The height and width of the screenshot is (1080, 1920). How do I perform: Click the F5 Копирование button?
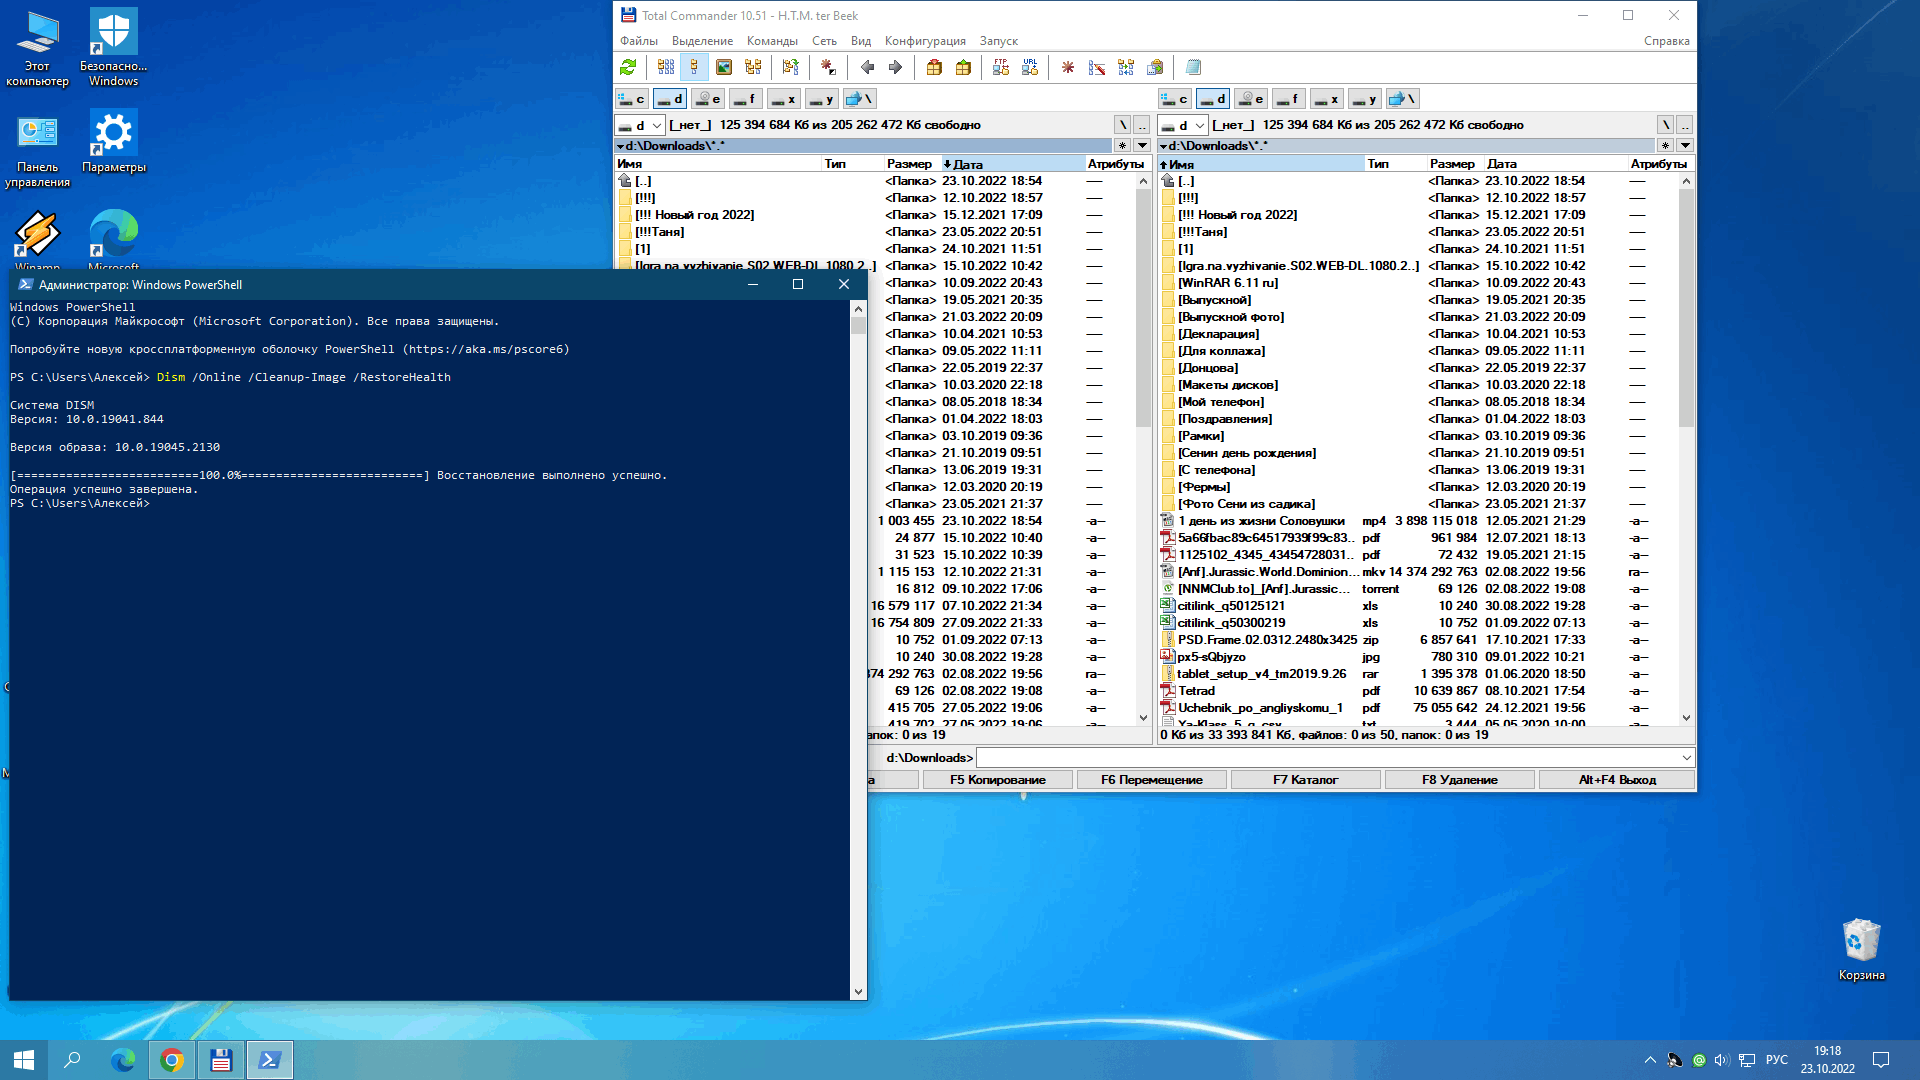(997, 780)
